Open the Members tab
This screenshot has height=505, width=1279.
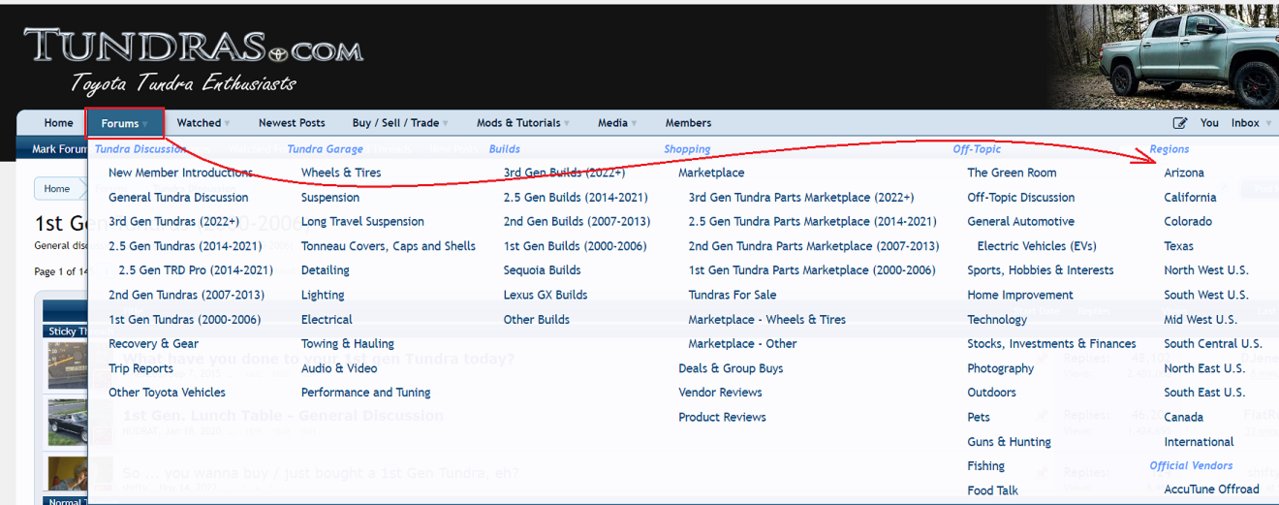(x=688, y=123)
